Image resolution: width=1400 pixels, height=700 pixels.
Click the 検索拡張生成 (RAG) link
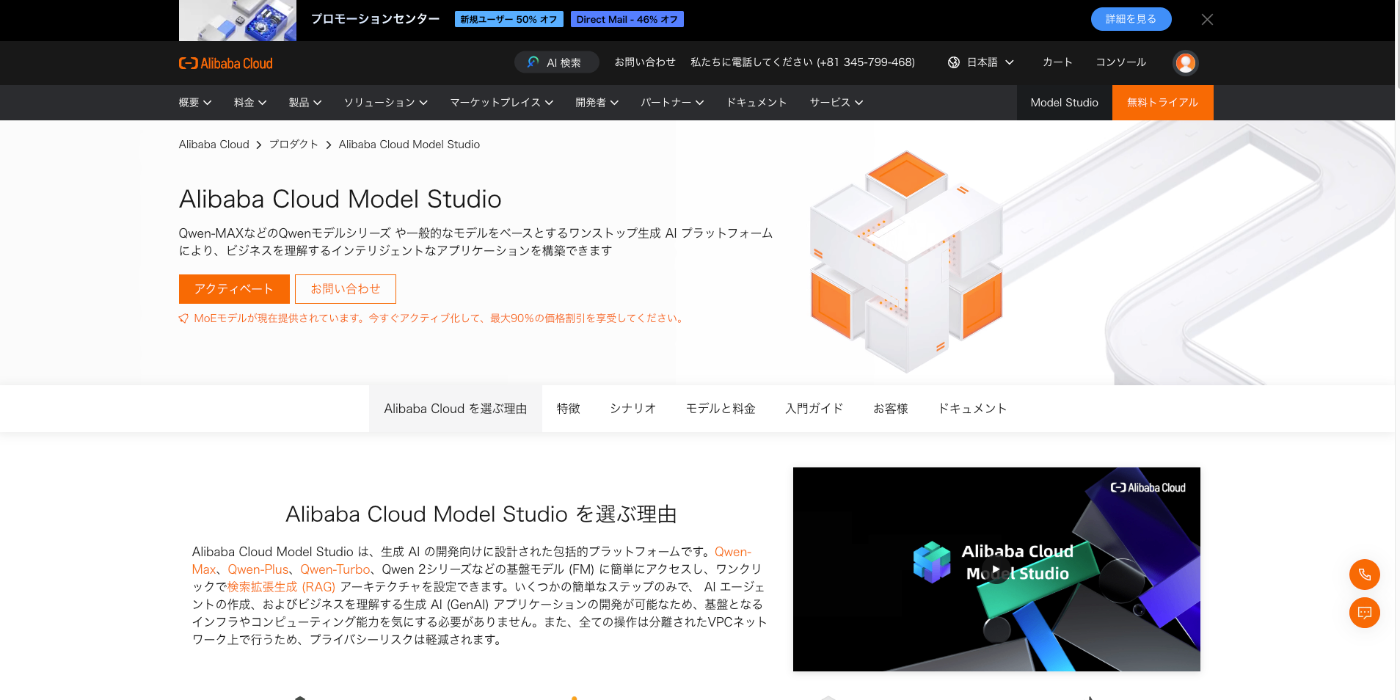(x=281, y=587)
